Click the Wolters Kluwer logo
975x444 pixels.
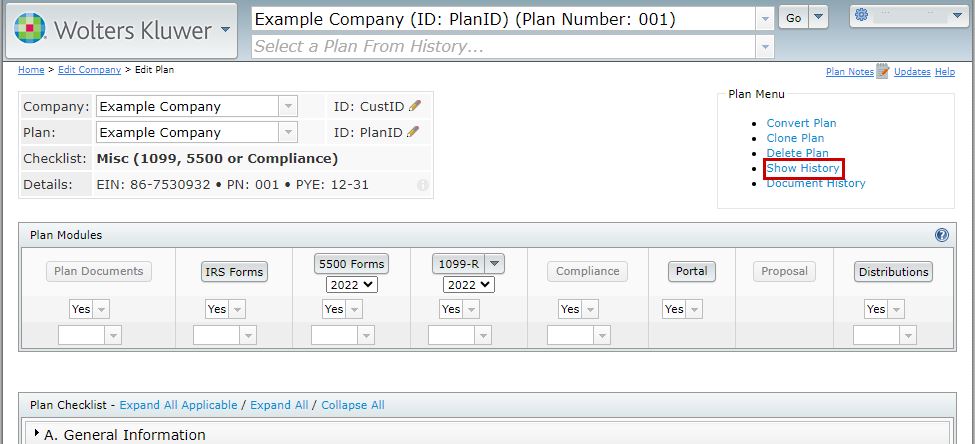(x=32, y=30)
